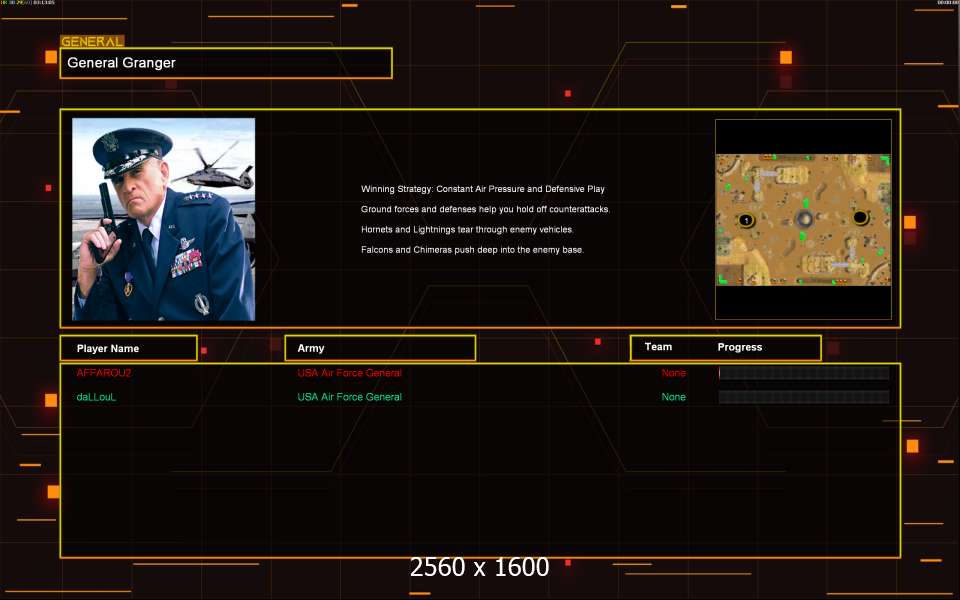Click the General Granger name field
960x600 pixels.
tap(226, 63)
